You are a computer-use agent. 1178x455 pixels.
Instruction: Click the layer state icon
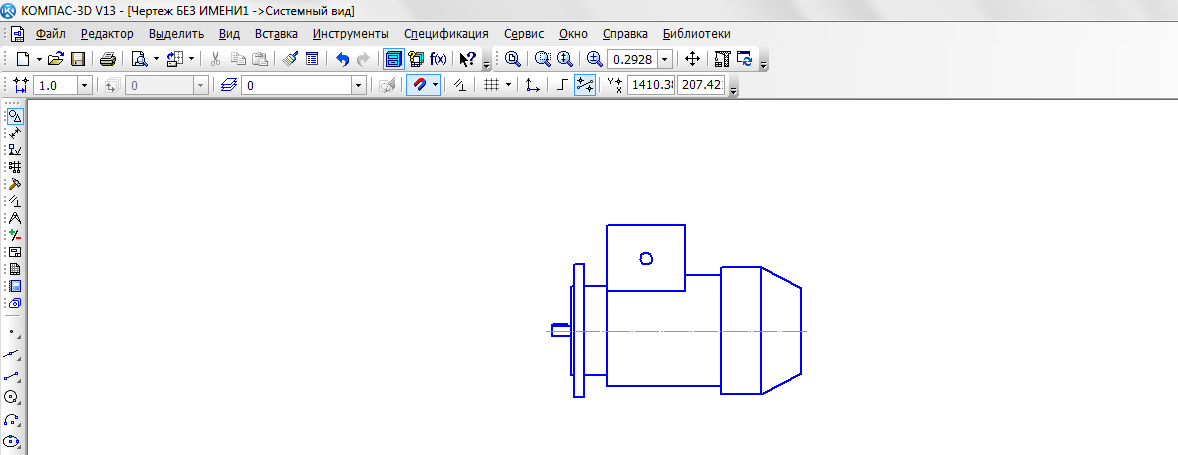[229, 86]
